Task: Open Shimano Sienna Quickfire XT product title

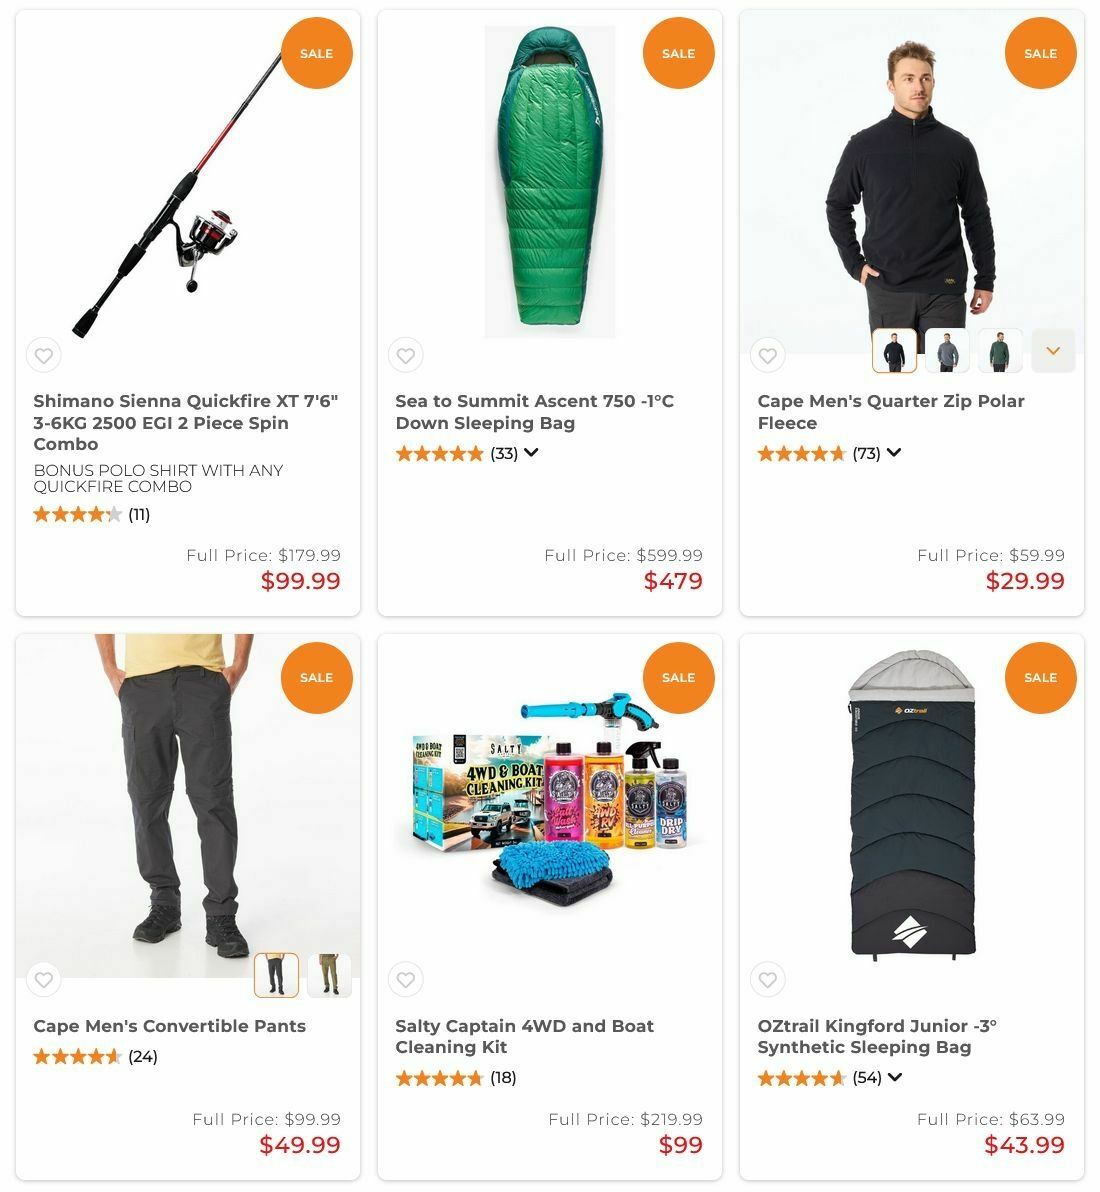Action: click(x=186, y=422)
